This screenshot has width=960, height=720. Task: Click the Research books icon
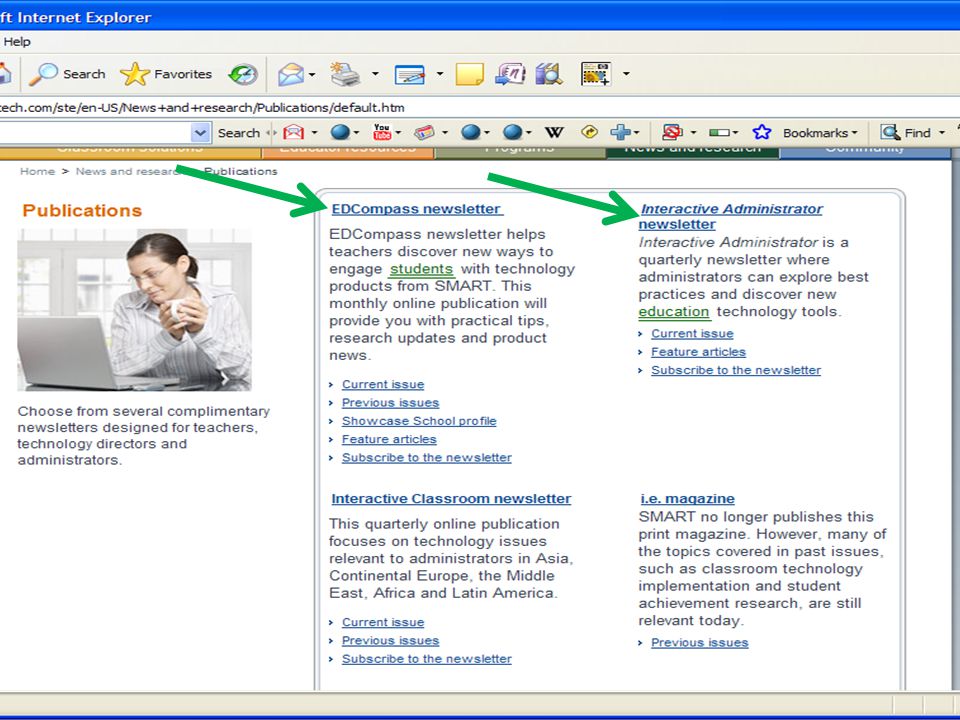[549, 74]
